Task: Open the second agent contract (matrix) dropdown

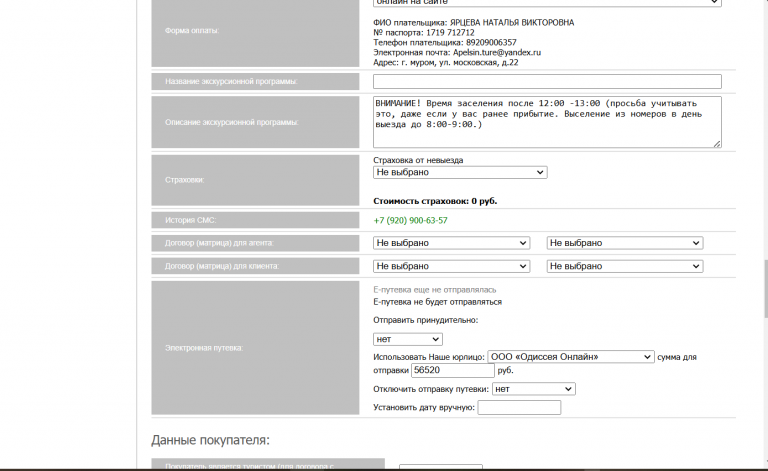Action: pos(624,243)
